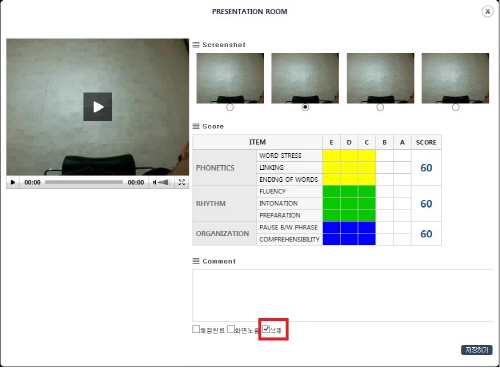
Task: Check the middle checkbox below comment box
Action: (x=231, y=329)
